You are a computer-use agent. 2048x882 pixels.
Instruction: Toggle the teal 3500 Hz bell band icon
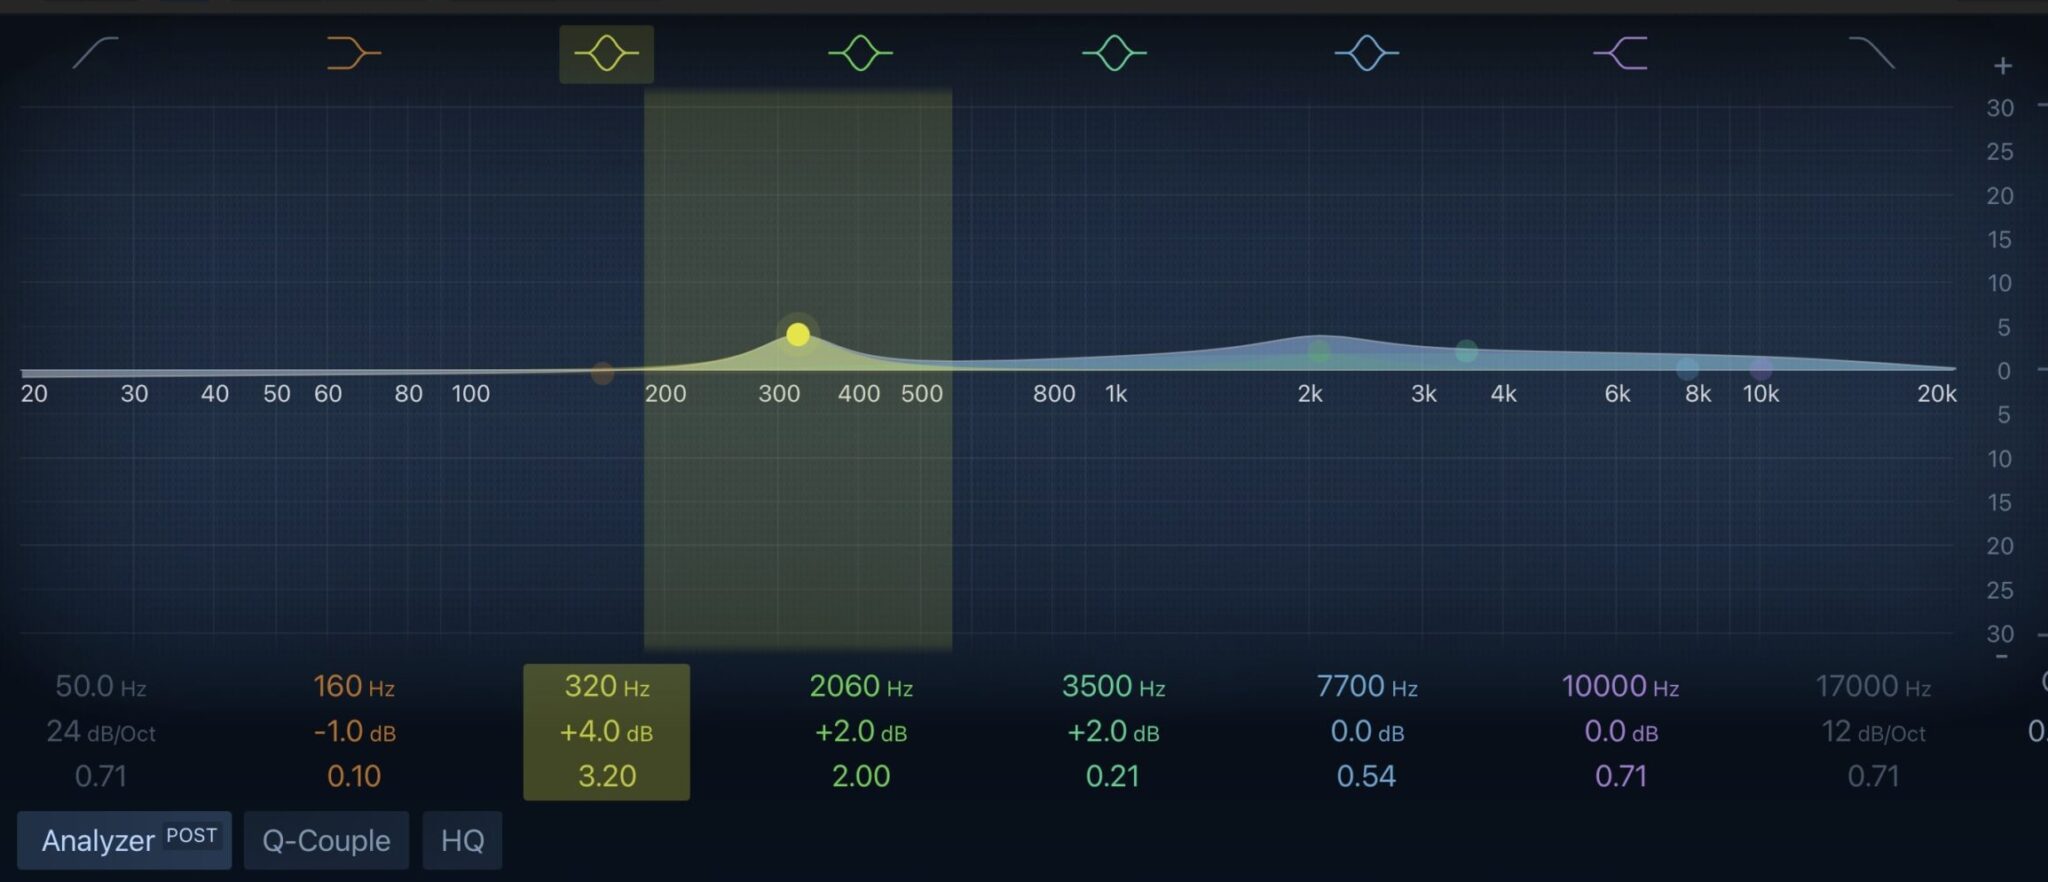pyautogui.click(x=1114, y=53)
